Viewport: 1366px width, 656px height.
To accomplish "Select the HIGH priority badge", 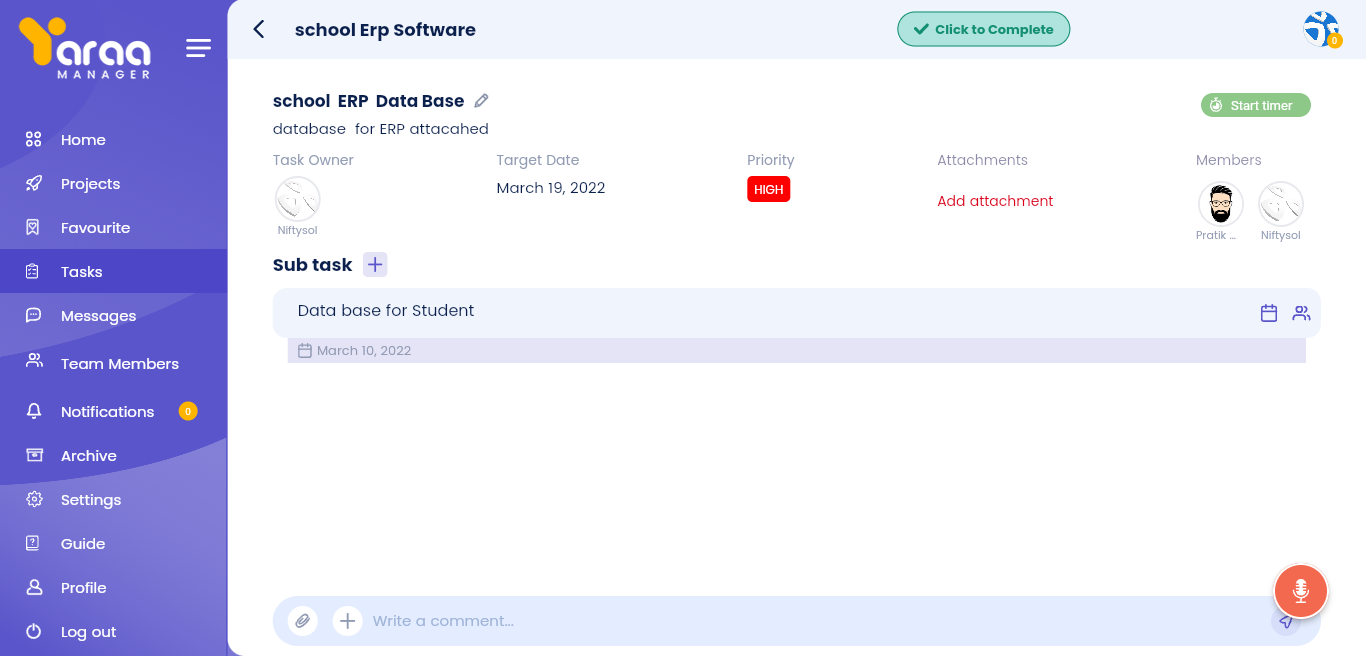I will [x=768, y=189].
